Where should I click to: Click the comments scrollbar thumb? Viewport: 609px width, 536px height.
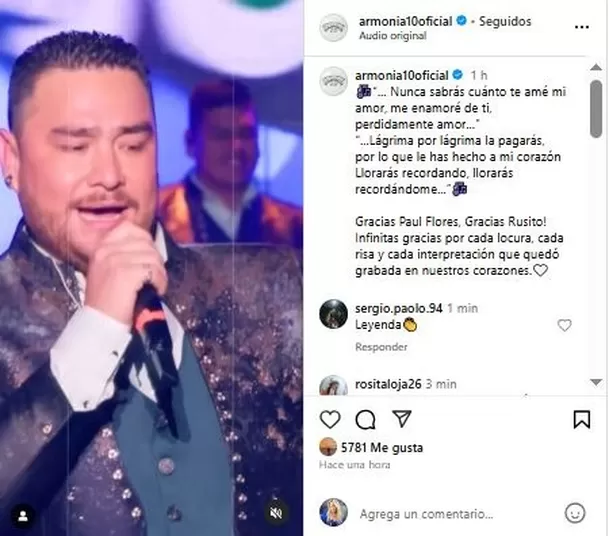pyautogui.click(x=596, y=109)
